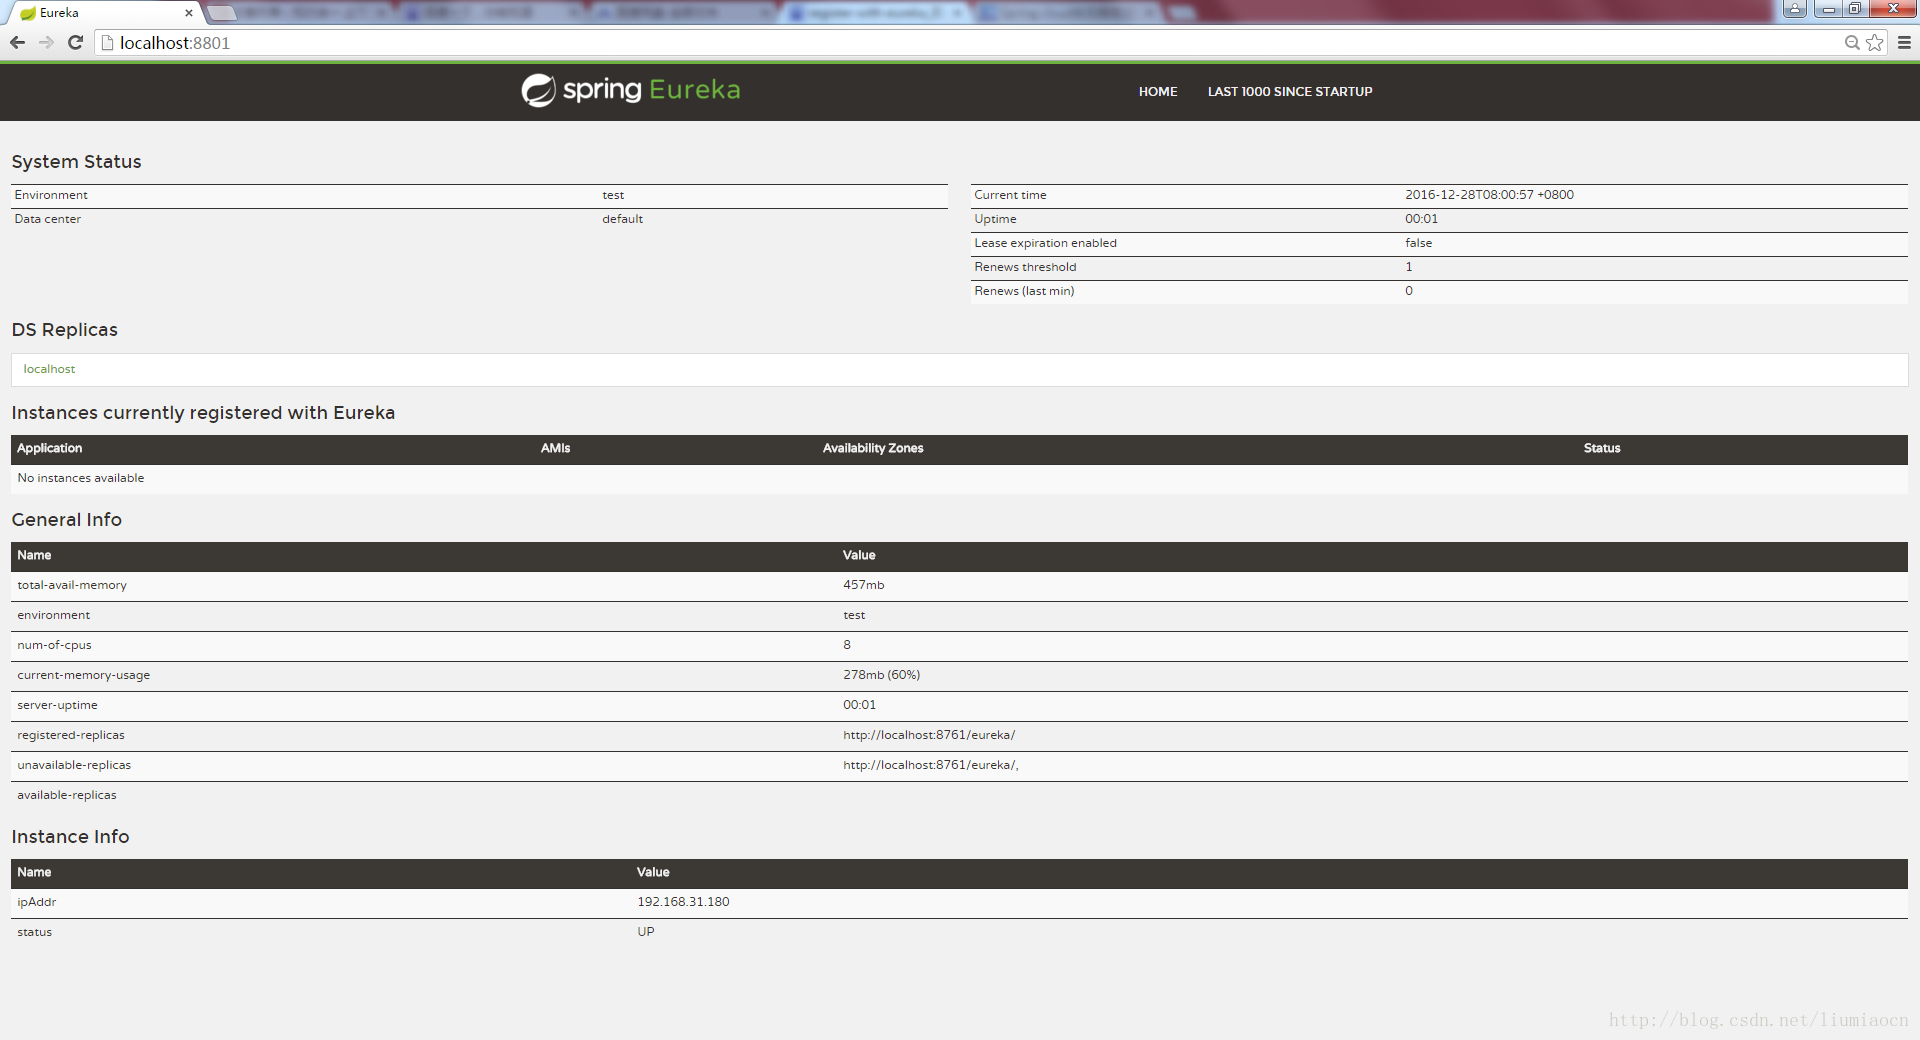Screen dimensions: 1920x1040
Task: Click the Renews threshold label
Action: click(x=1025, y=267)
